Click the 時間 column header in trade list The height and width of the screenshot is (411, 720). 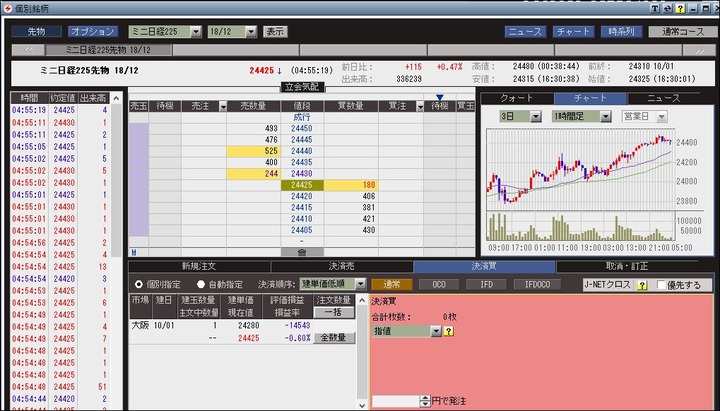[29, 98]
